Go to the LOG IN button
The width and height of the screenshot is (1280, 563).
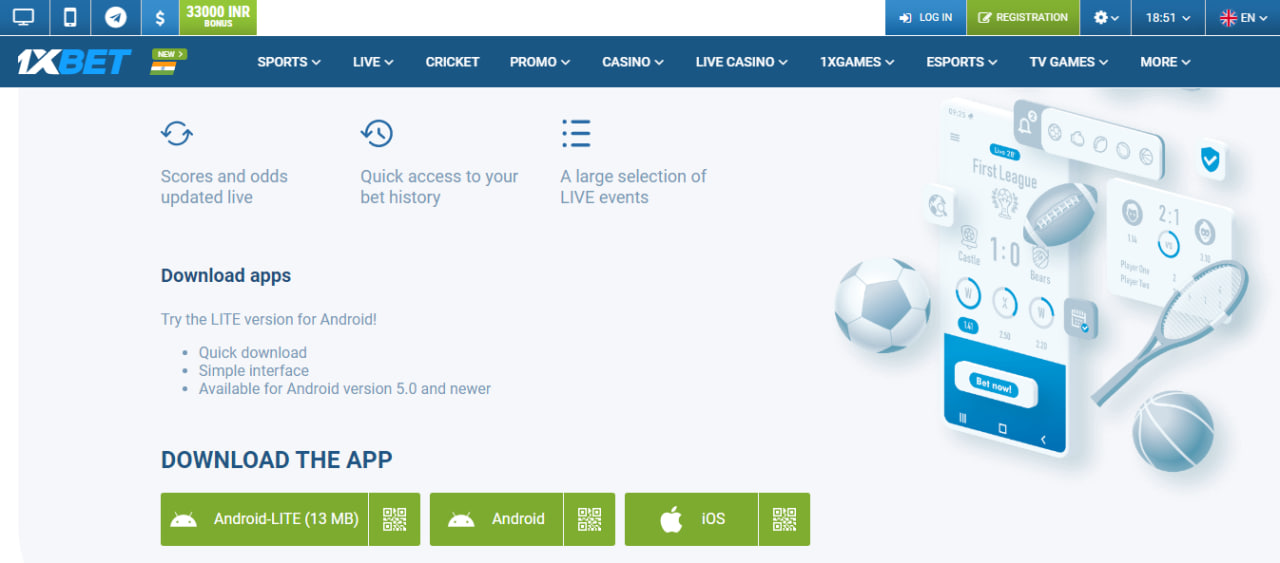(925, 17)
